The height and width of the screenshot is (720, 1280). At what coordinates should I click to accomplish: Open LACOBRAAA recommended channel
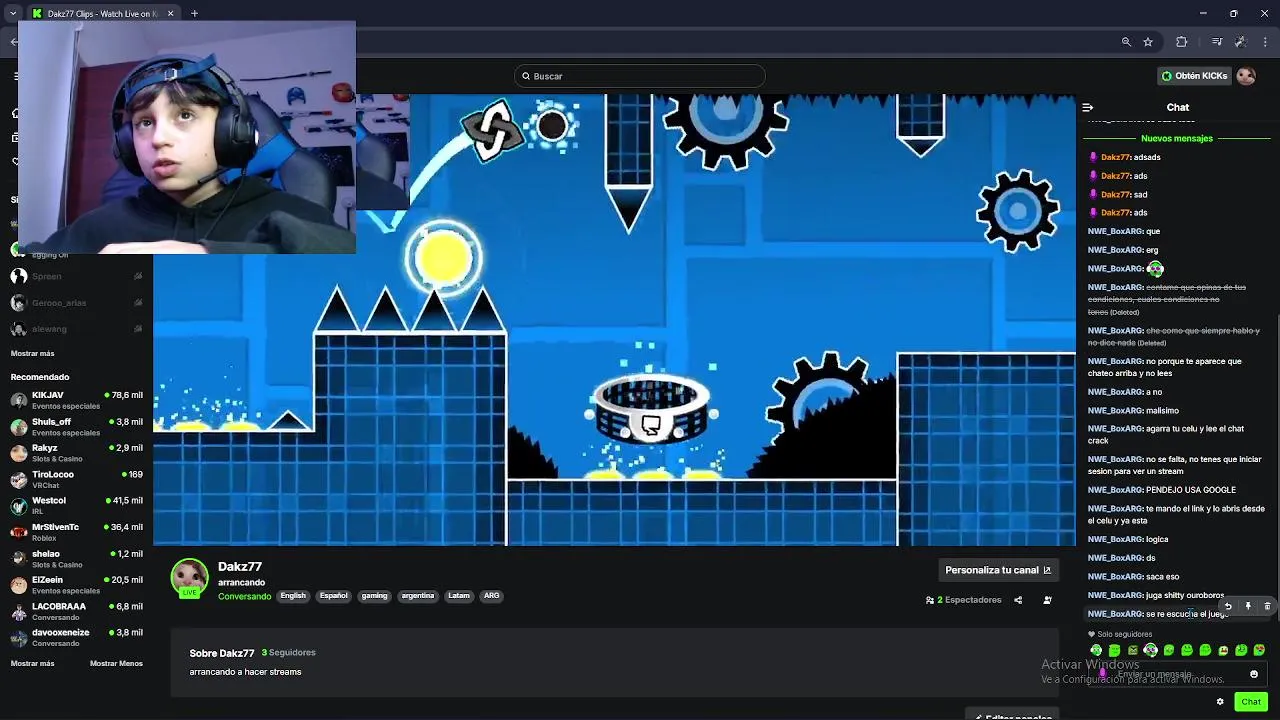click(76, 611)
